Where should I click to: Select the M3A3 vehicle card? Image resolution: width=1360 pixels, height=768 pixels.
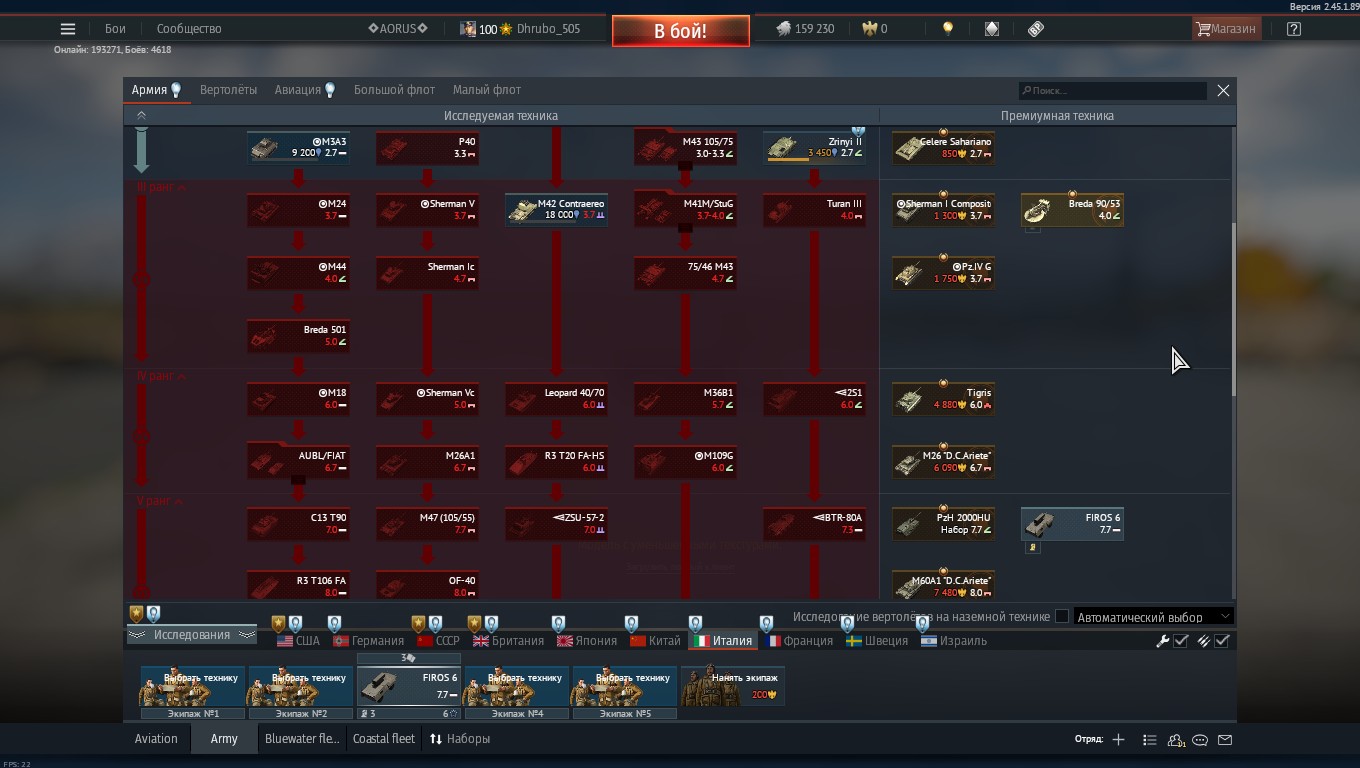(298, 147)
